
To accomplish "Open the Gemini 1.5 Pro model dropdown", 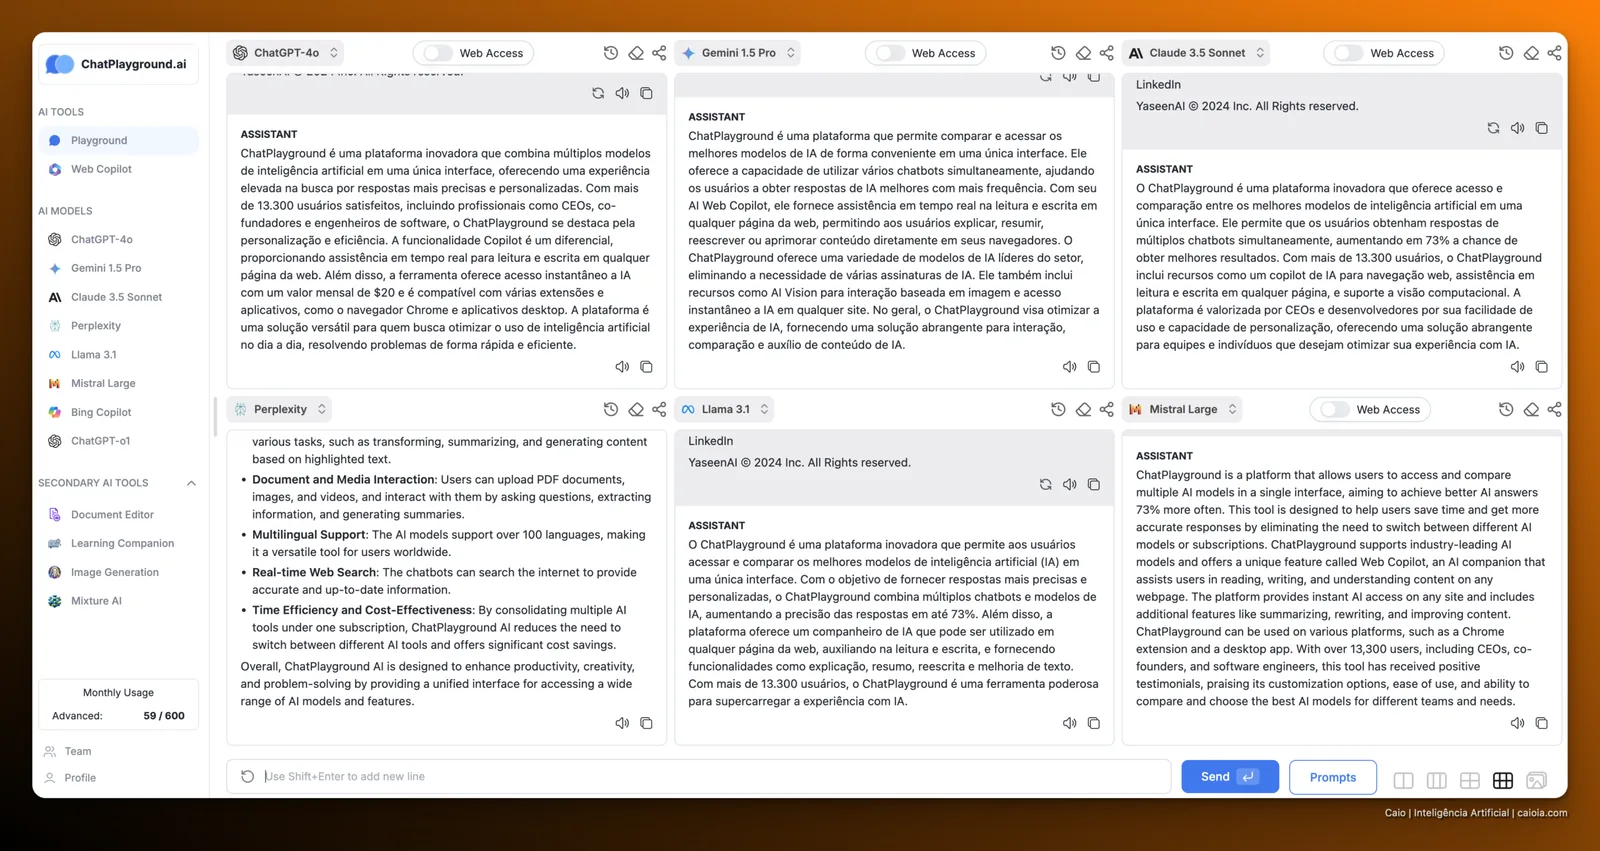I will point(739,53).
